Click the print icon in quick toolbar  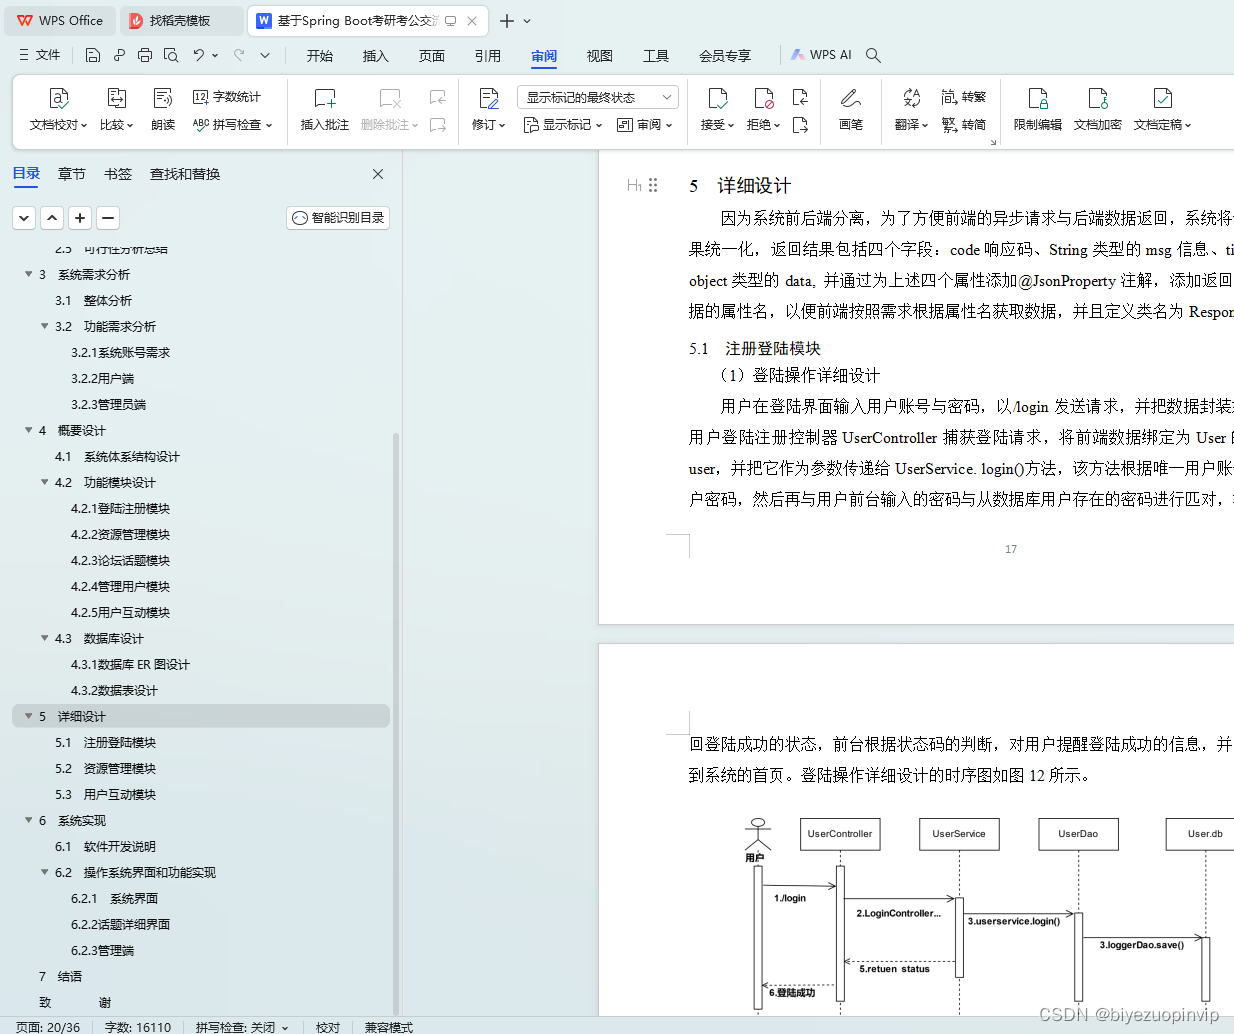[145, 55]
